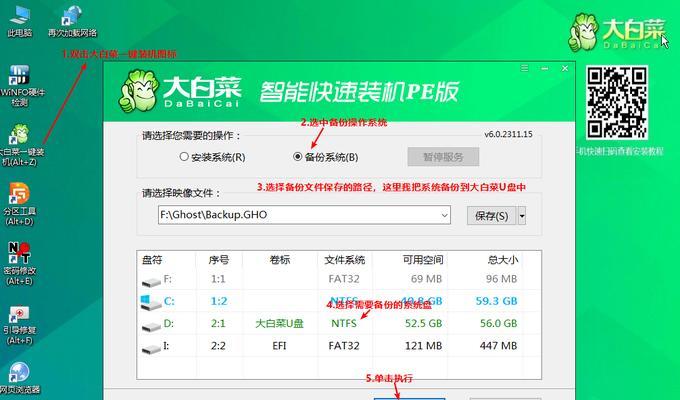Screen dimensions: 680x400
Task: Sort by the 盘符 column header
Action: pyautogui.click(x=152, y=260)
